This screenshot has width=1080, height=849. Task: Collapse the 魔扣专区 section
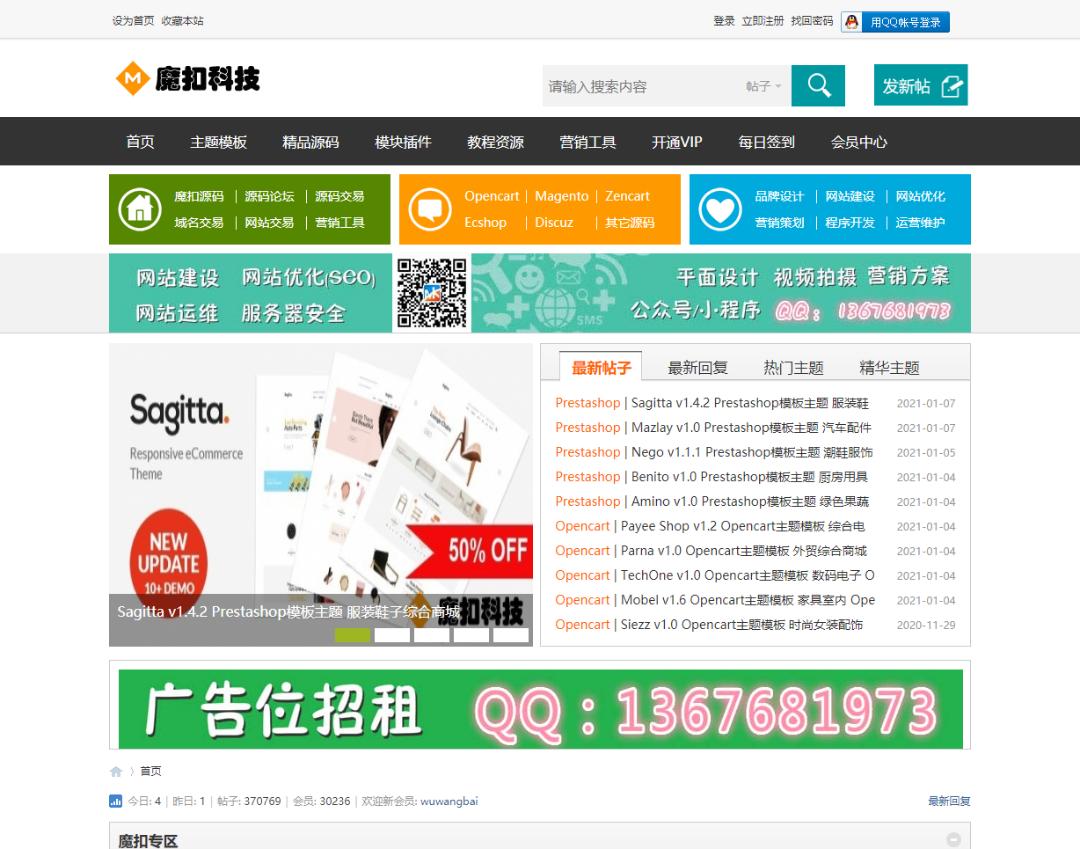pos(953,839)
